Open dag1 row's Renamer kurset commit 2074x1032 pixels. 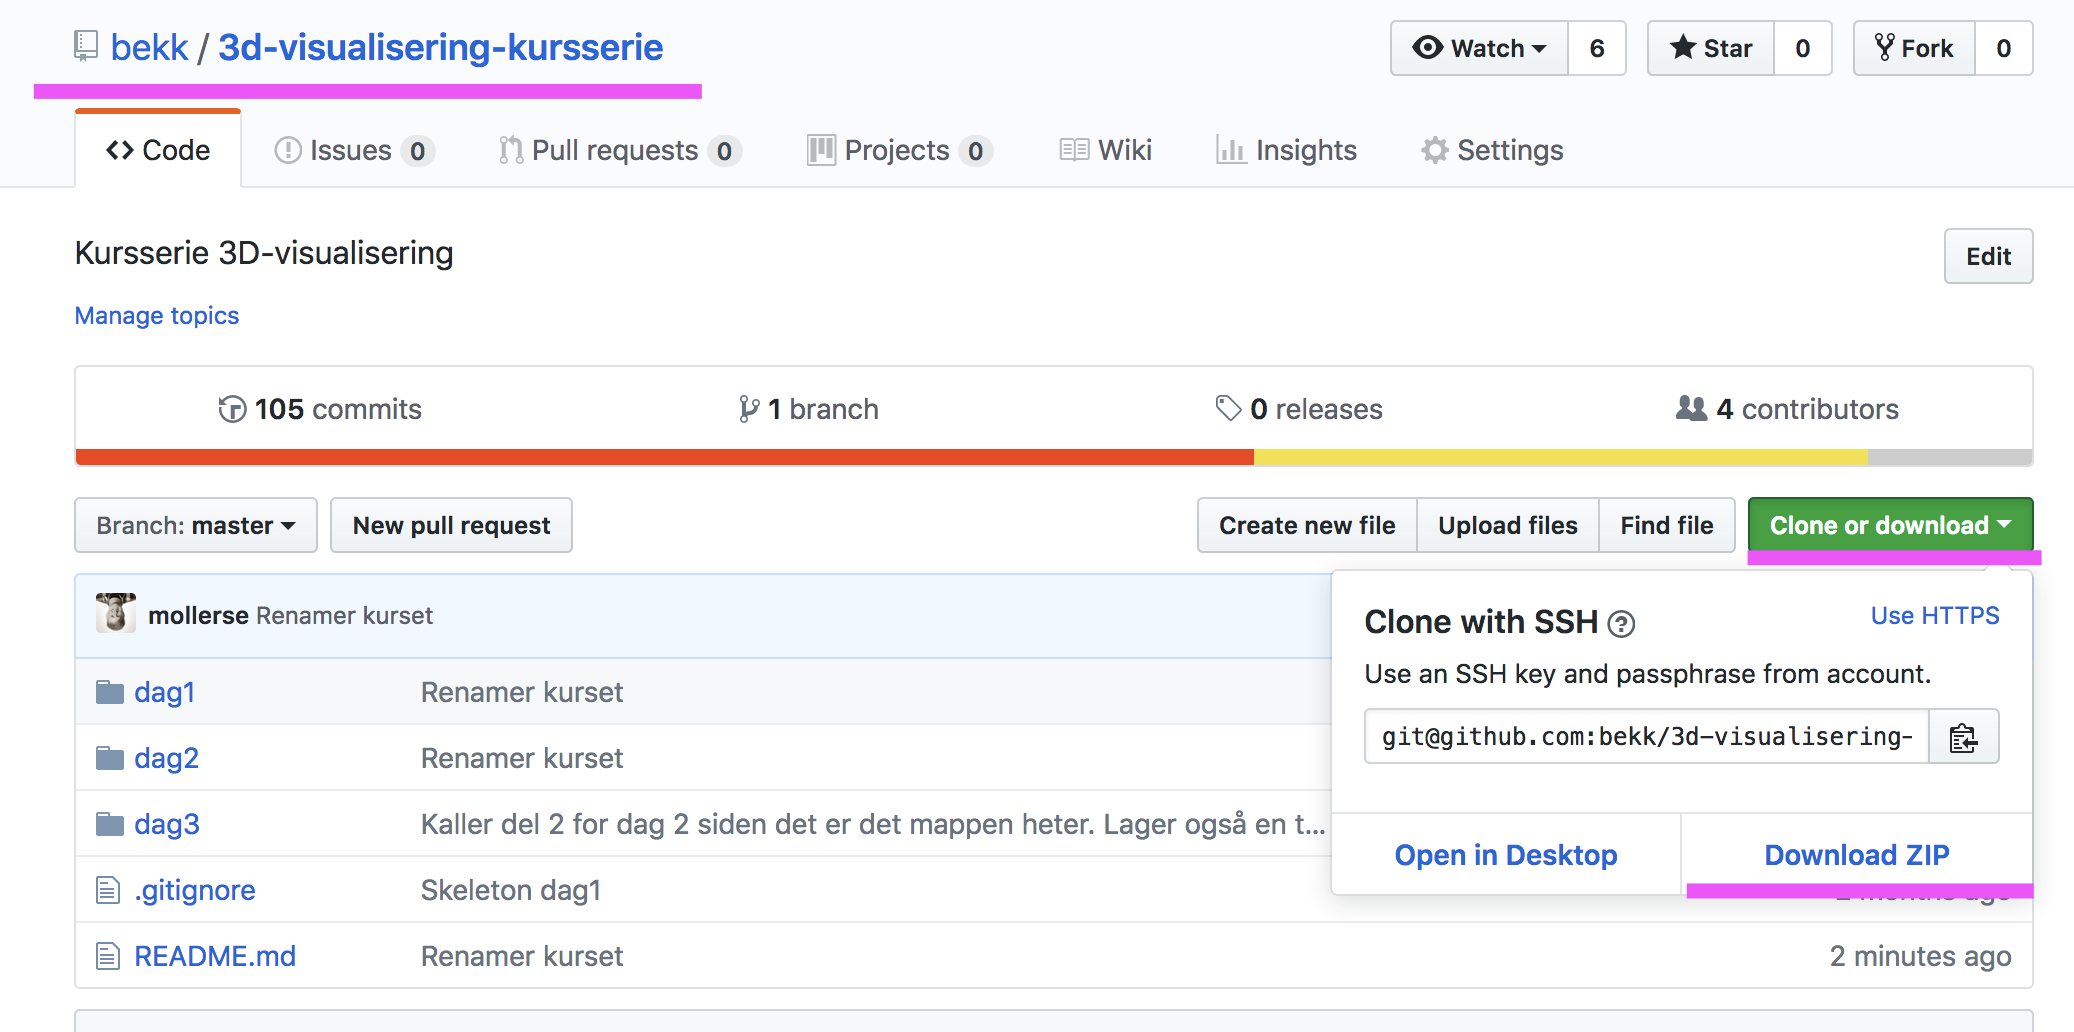tap(522, 692)
